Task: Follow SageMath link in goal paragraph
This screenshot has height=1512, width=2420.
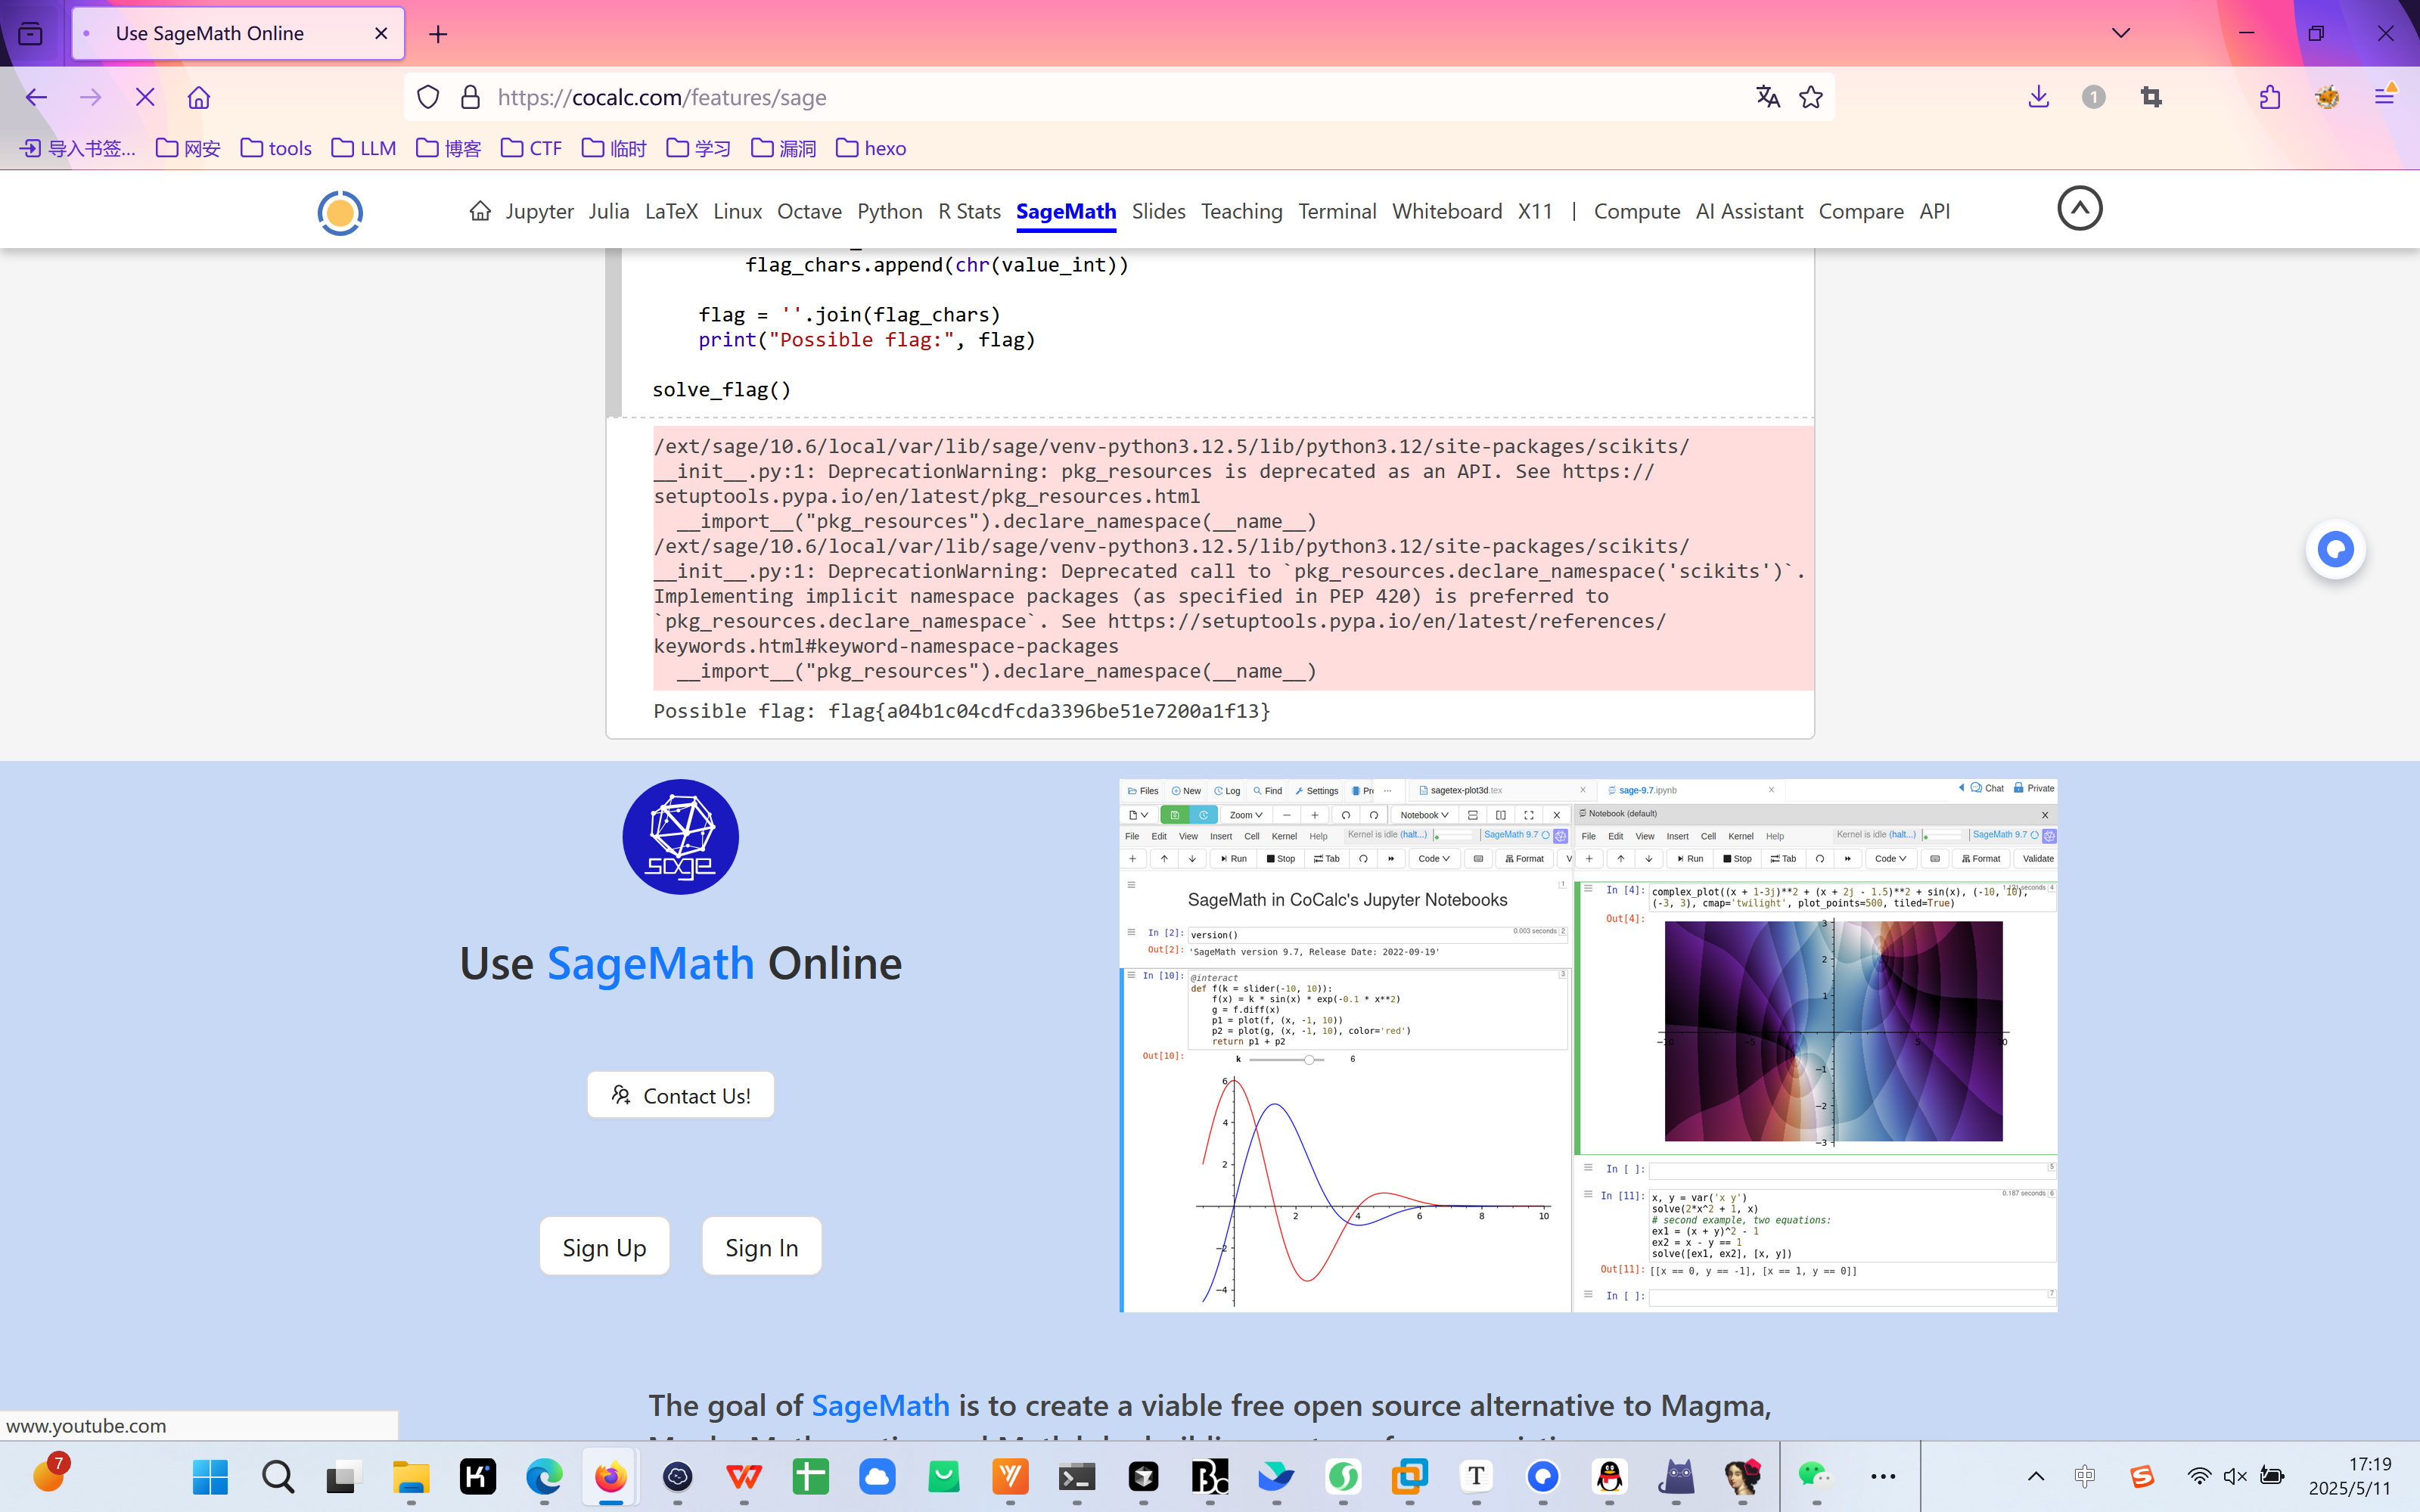Action: [x=880, y=1405]
